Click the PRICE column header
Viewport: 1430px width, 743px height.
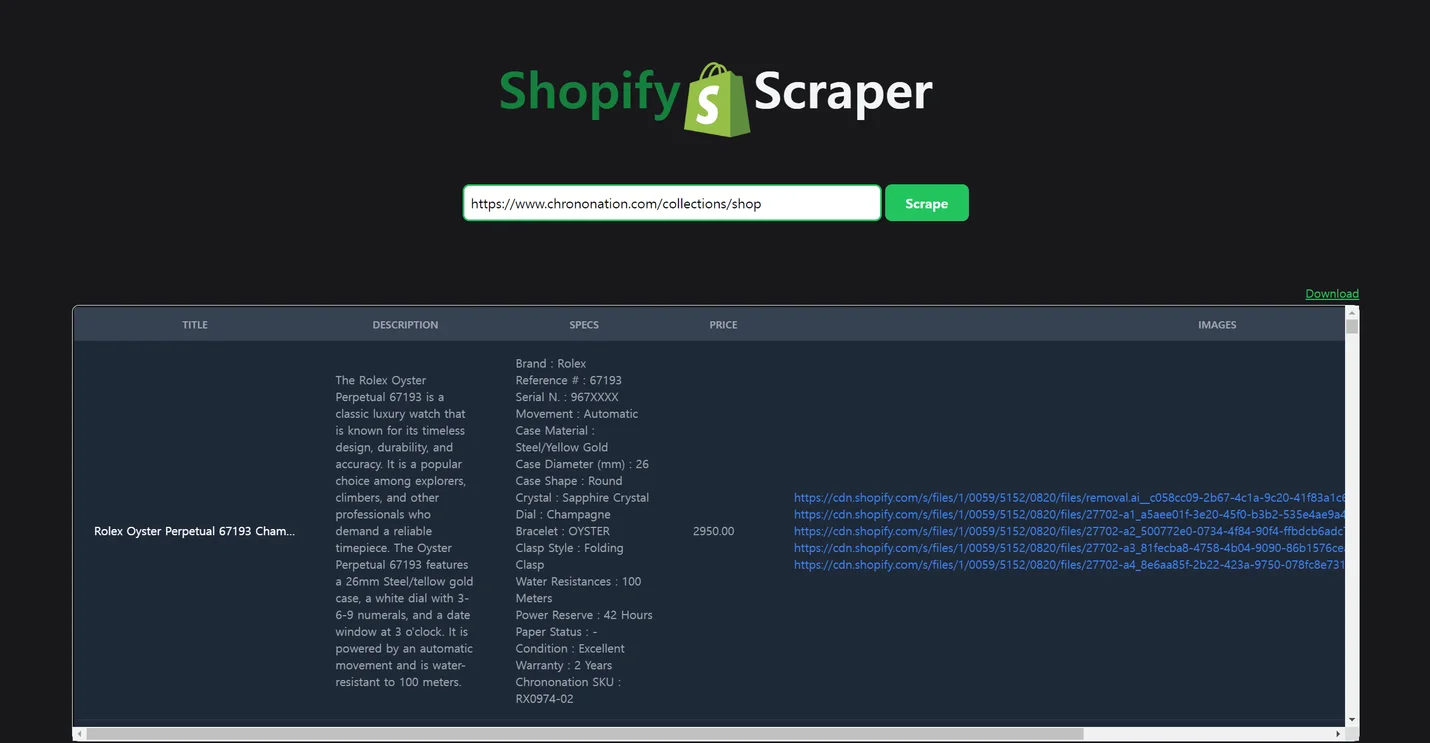724,325
